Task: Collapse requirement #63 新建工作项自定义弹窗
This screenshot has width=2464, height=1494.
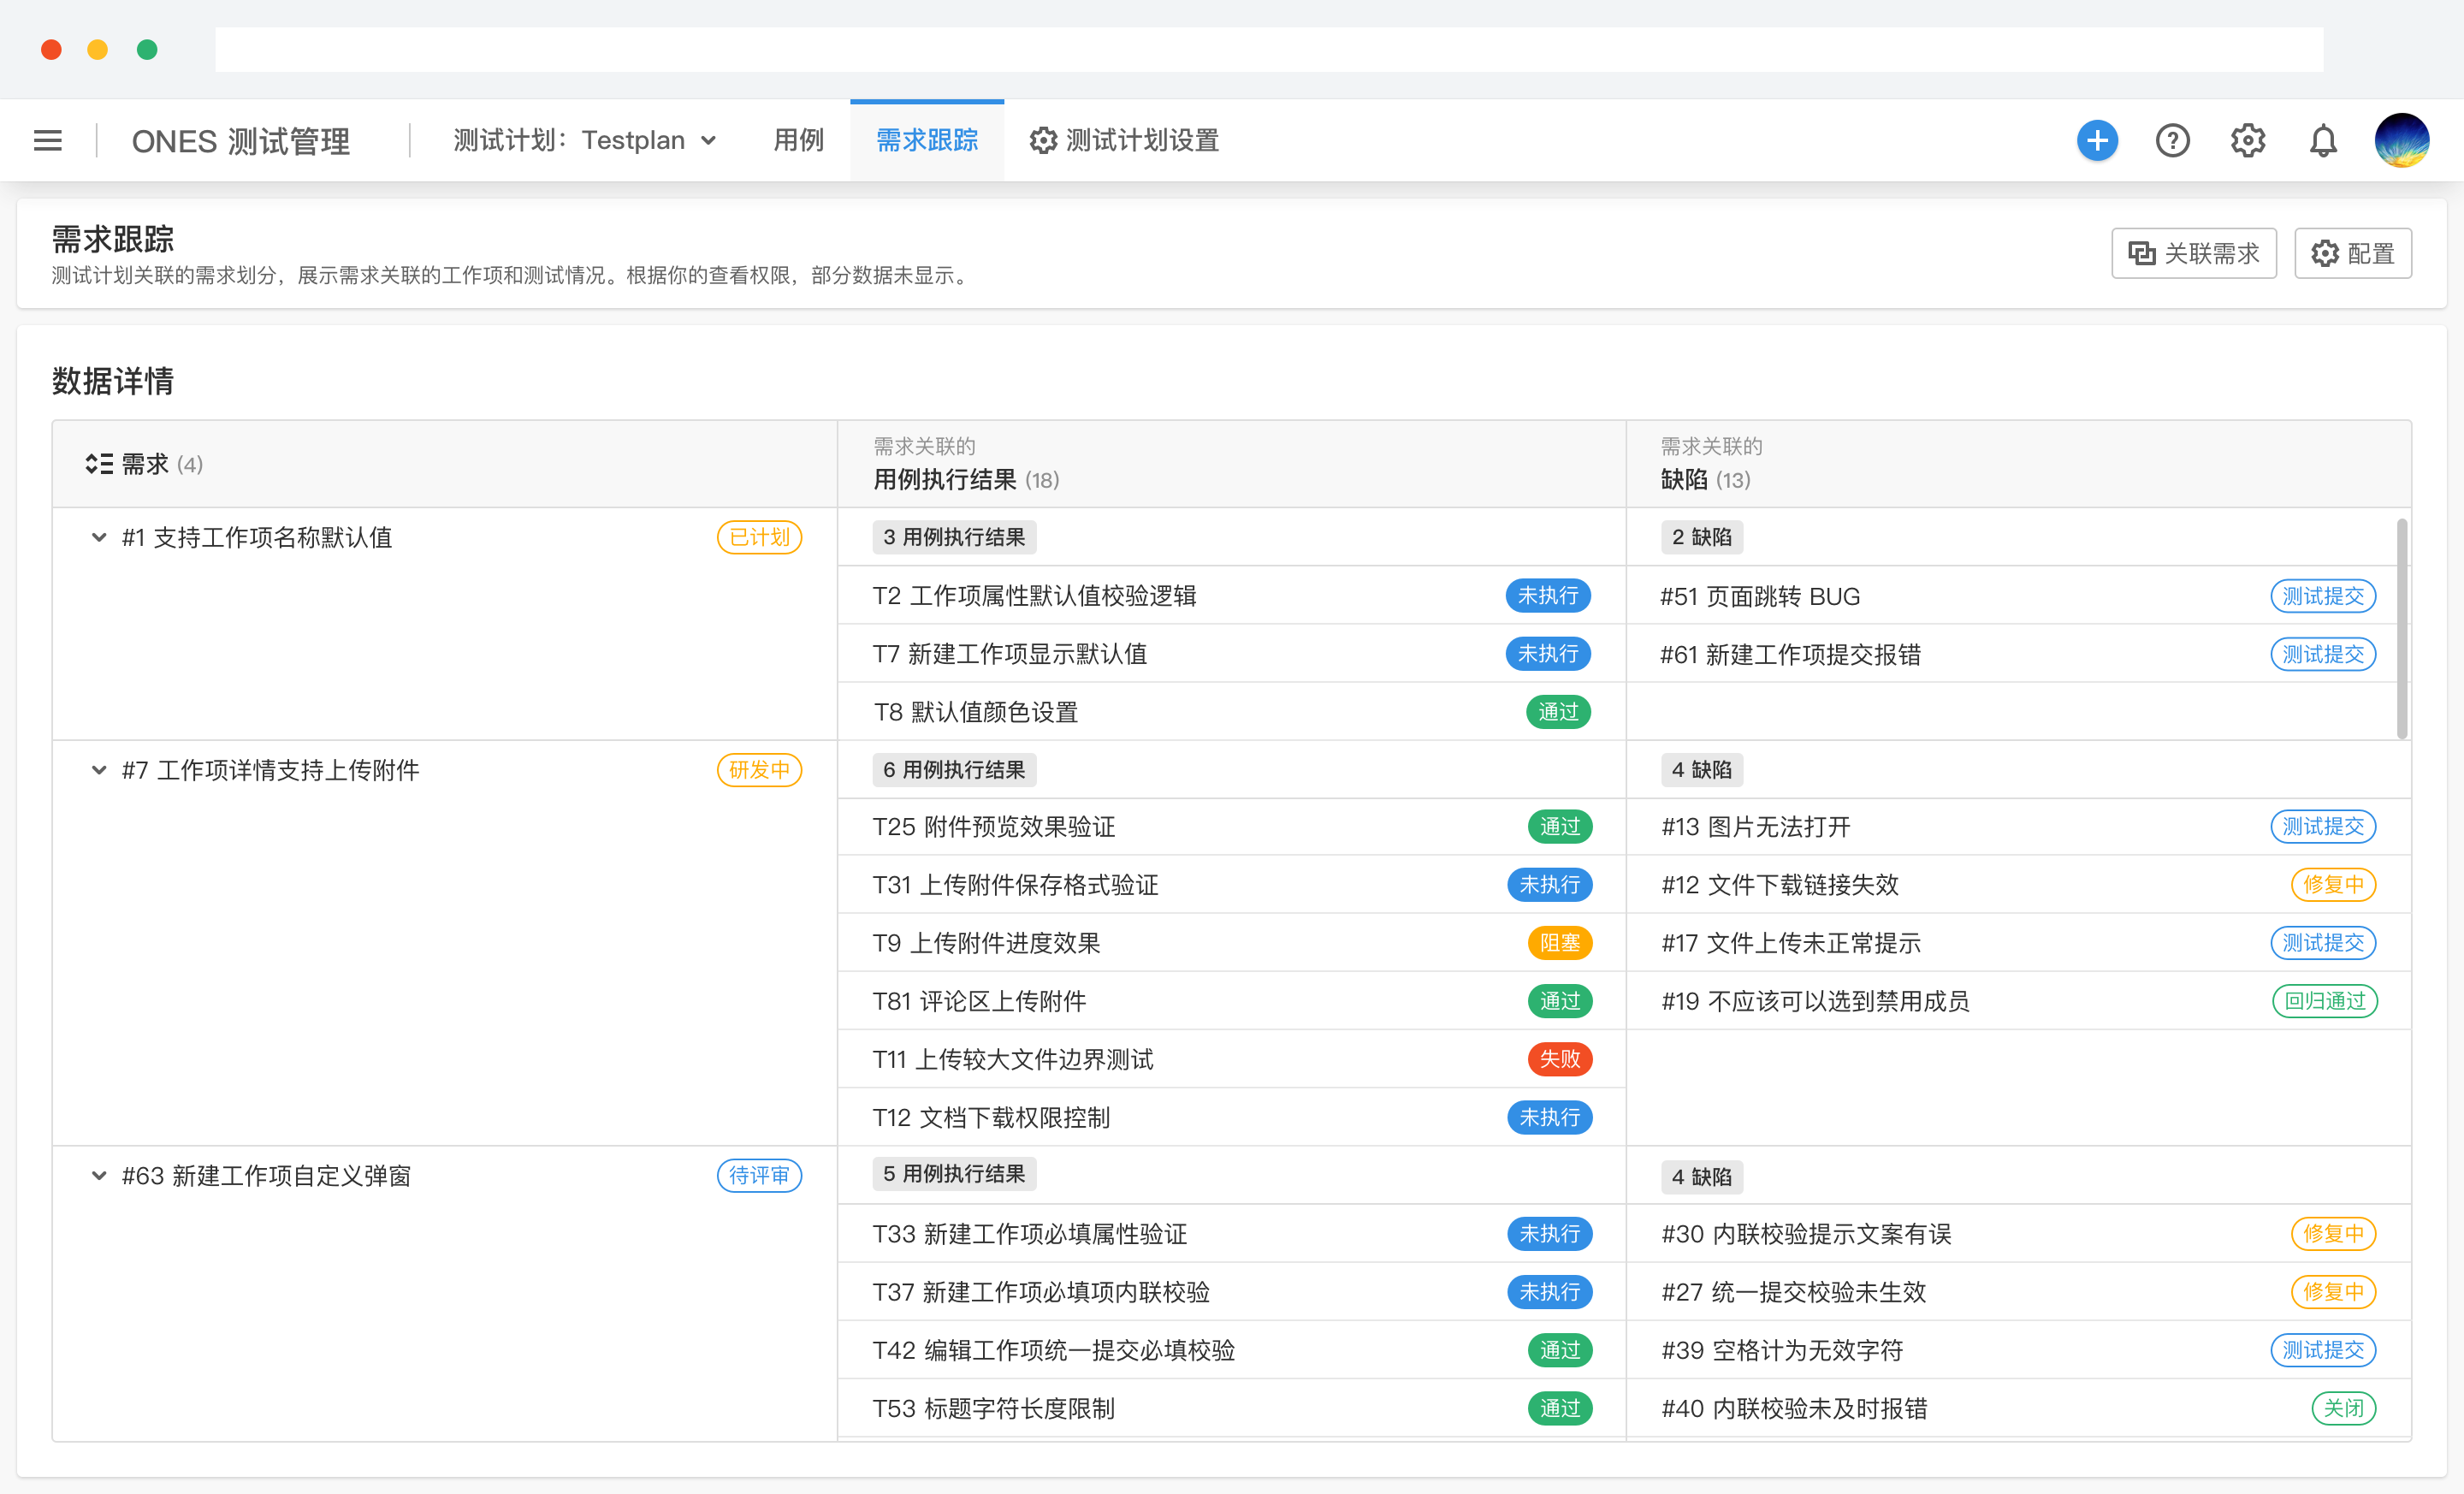Action: tap(99, 1176)
